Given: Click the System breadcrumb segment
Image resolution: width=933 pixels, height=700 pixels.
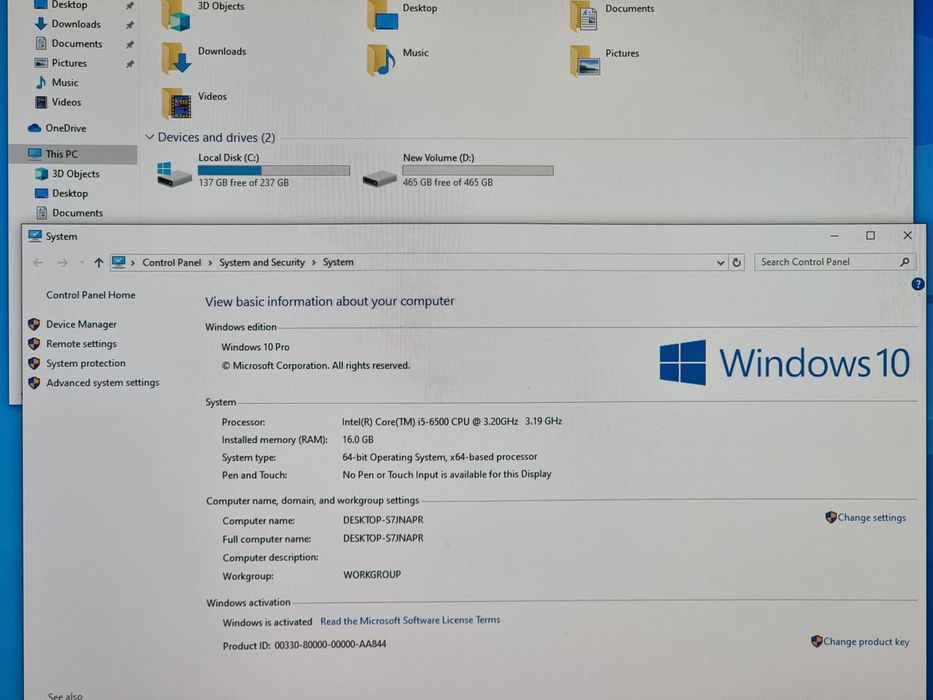Looking at the screenshot, I should (338, 262).
